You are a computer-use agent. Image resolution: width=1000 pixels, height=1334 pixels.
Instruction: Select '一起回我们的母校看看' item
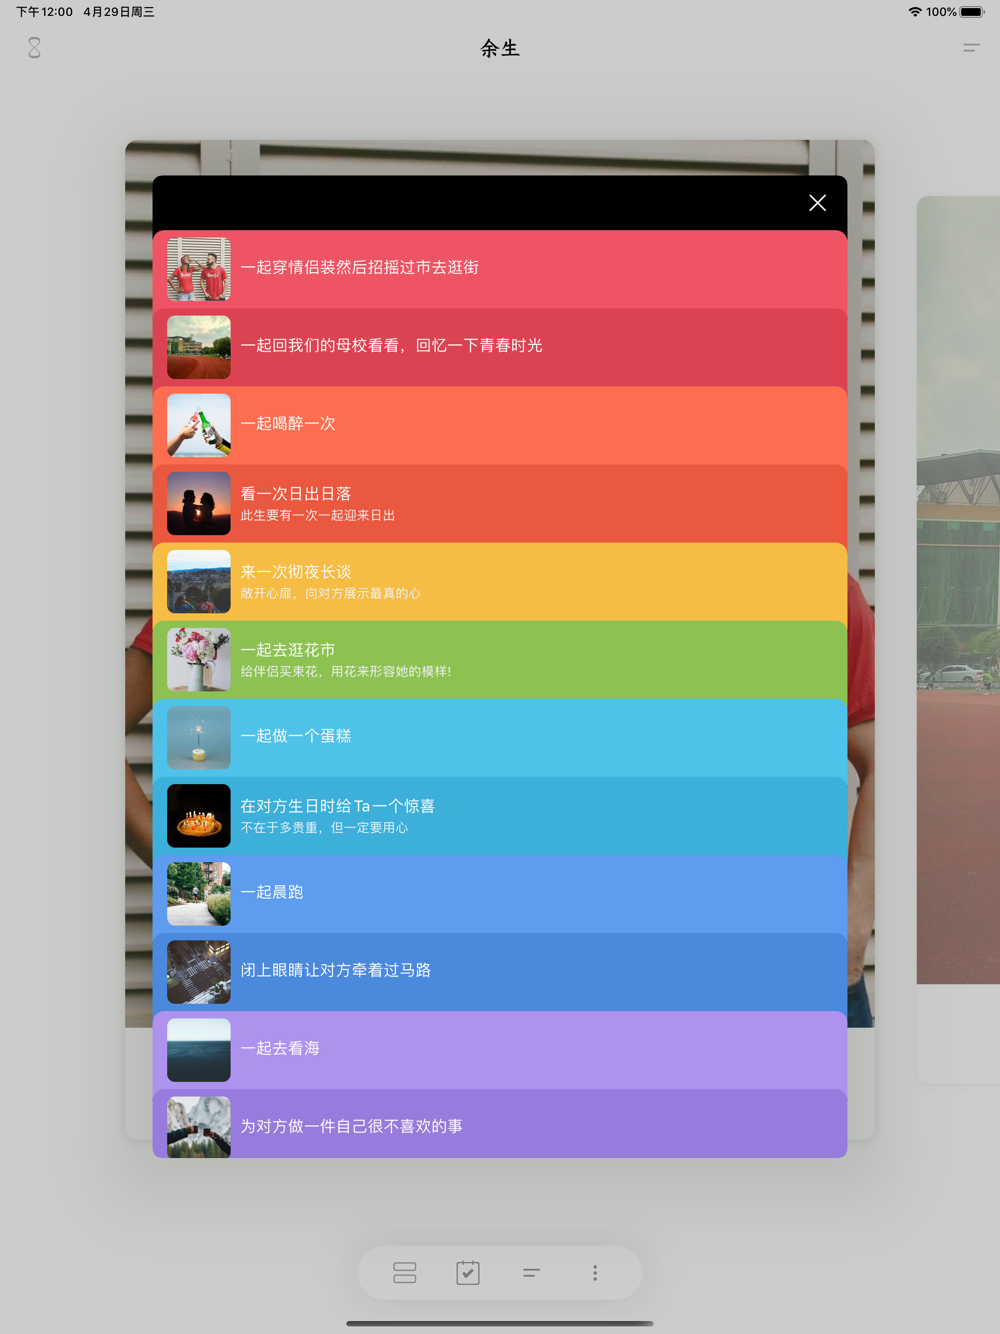(x=500, y=347)
